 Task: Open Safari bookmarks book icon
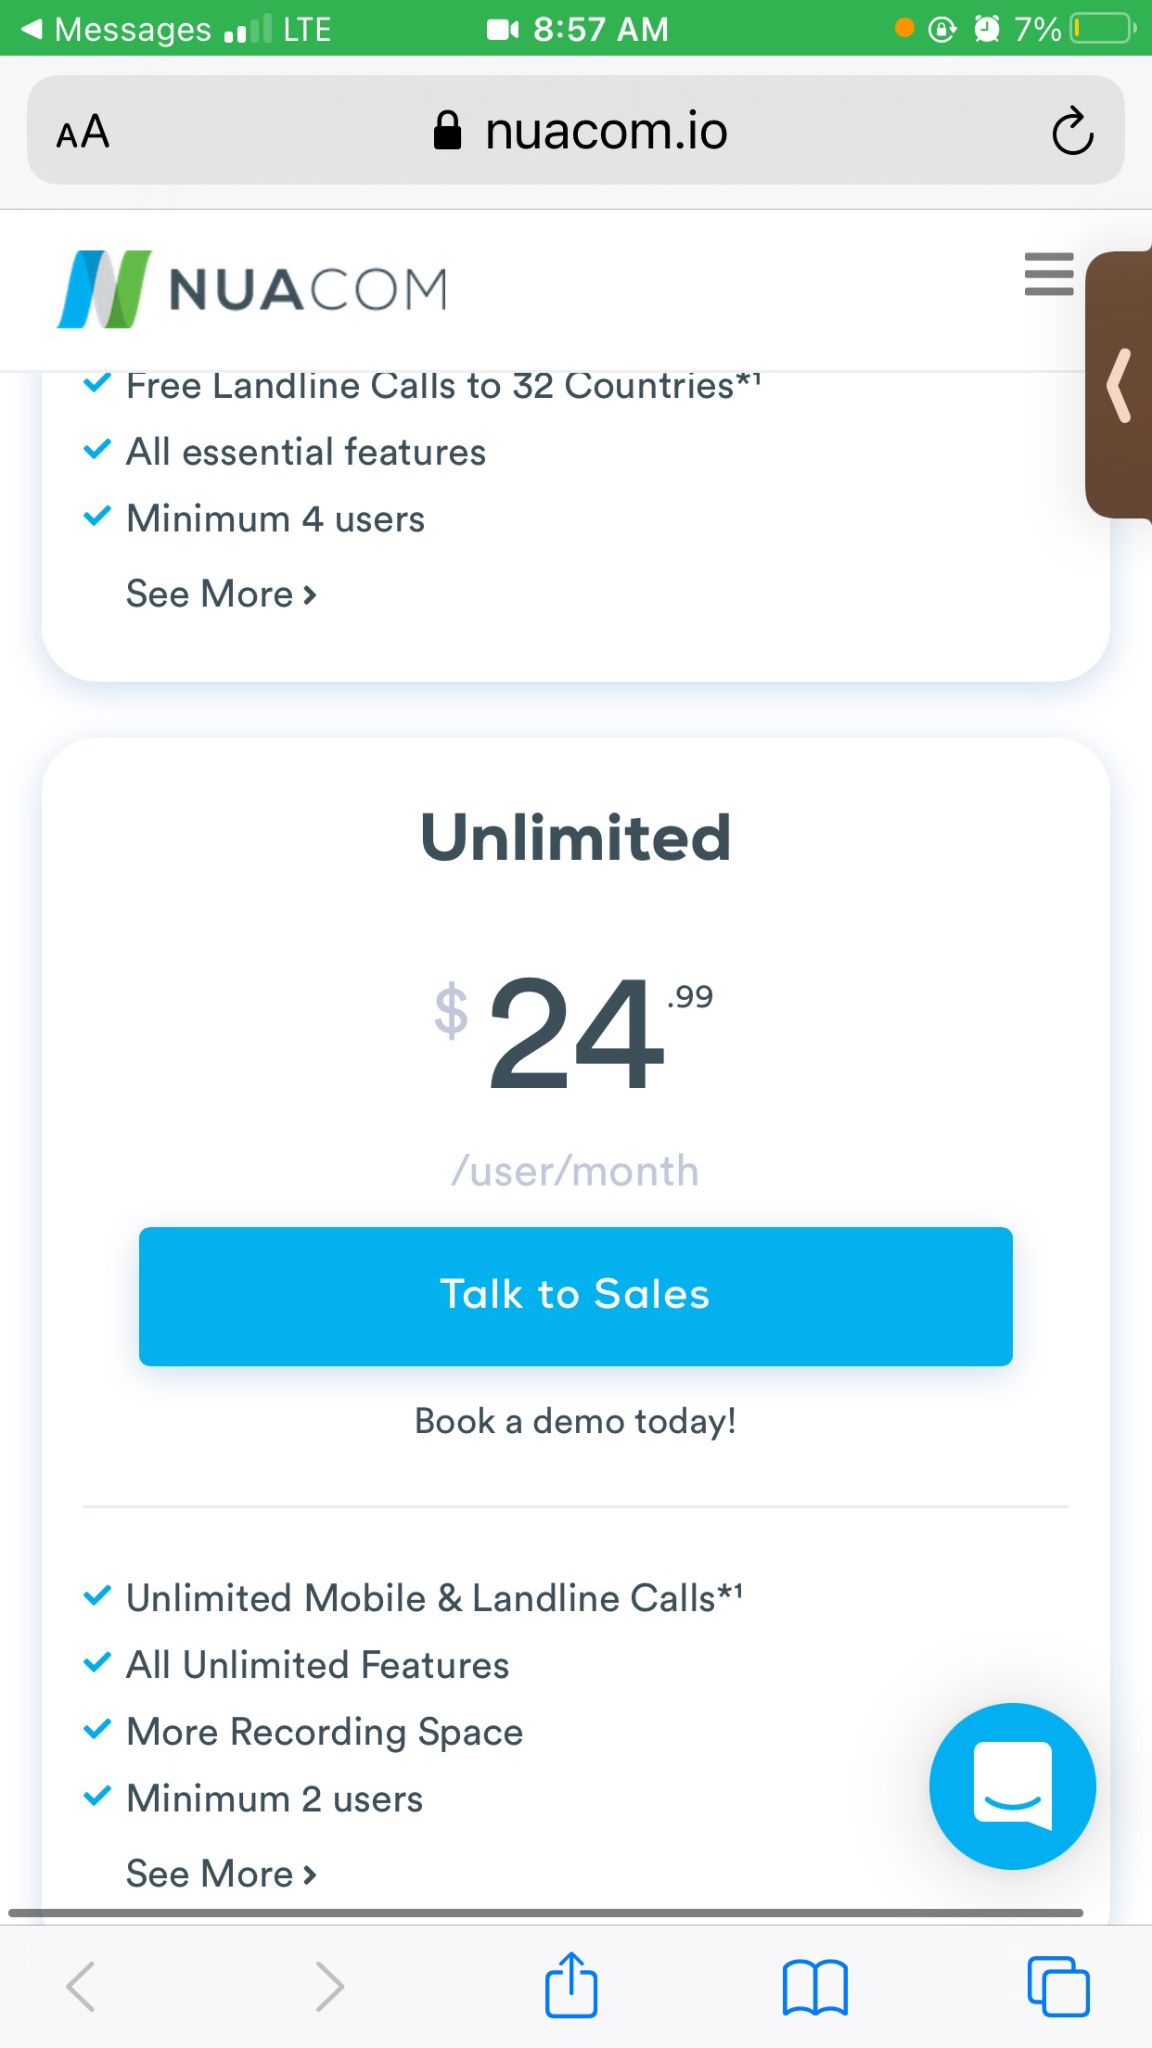click(815, 1986)
